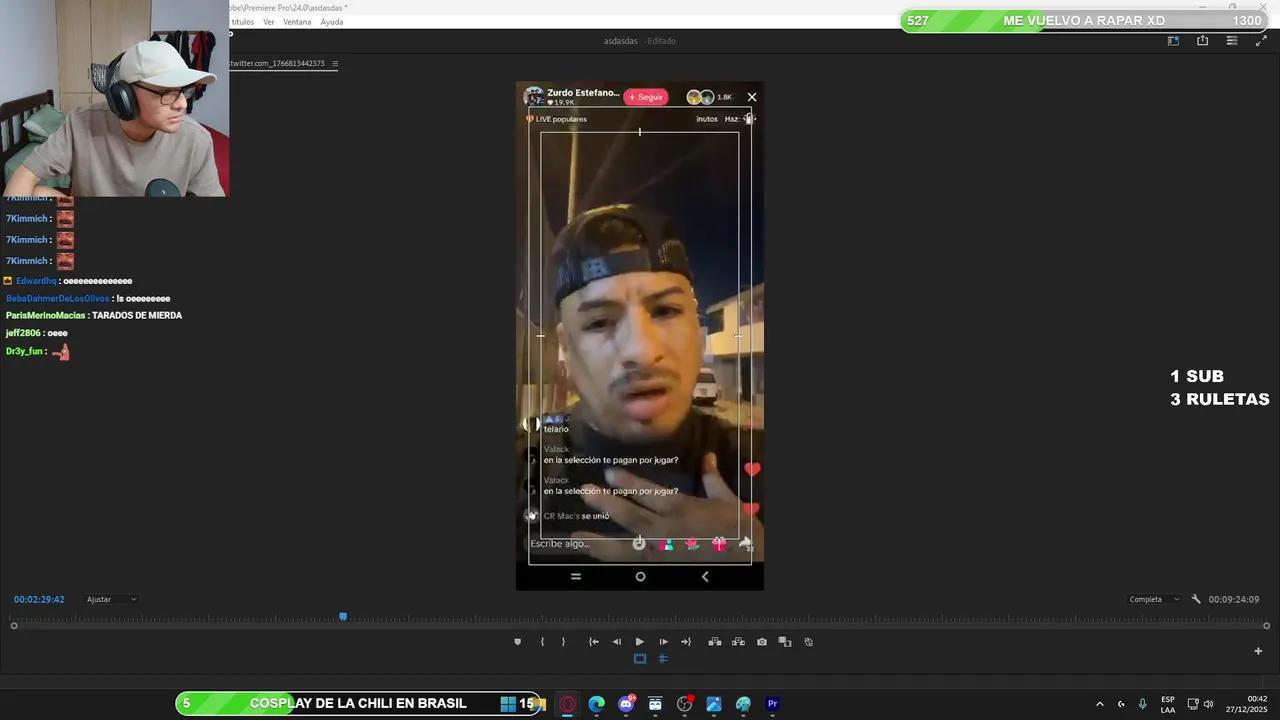1280x720 pixels.
Task: Open the program monitor settings wrench icon
Action: (x=1196, y=599)
